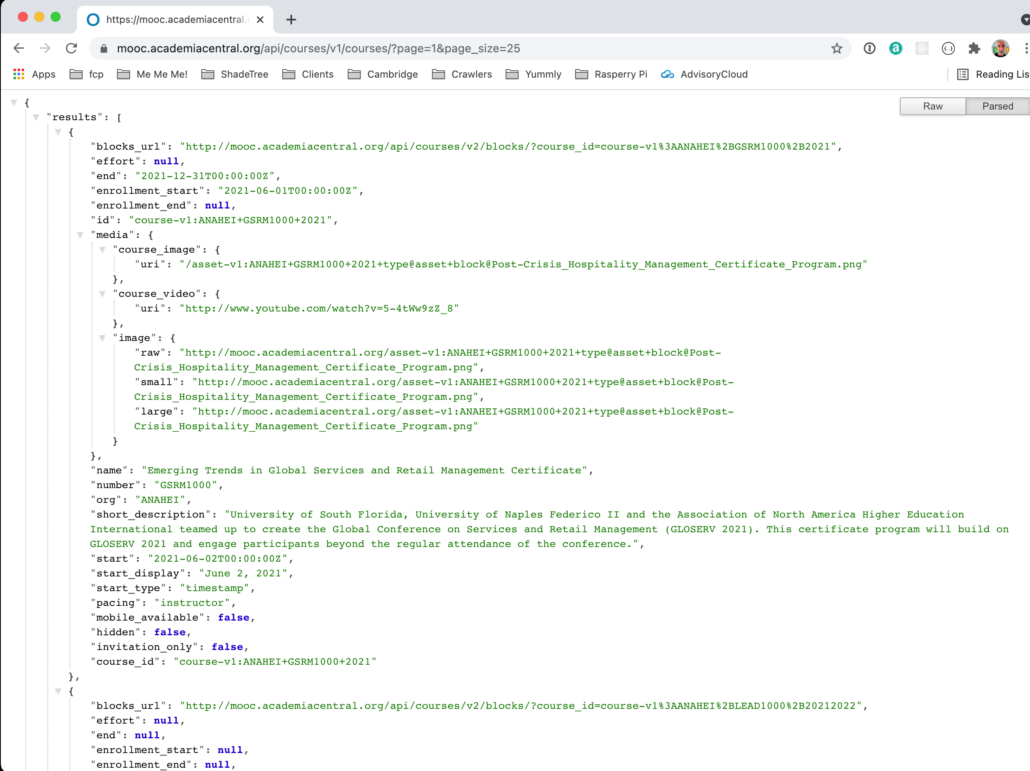Open a new browser tab
The height and width of the screenshot is (771, 1030).
click(x=291, y=20)
